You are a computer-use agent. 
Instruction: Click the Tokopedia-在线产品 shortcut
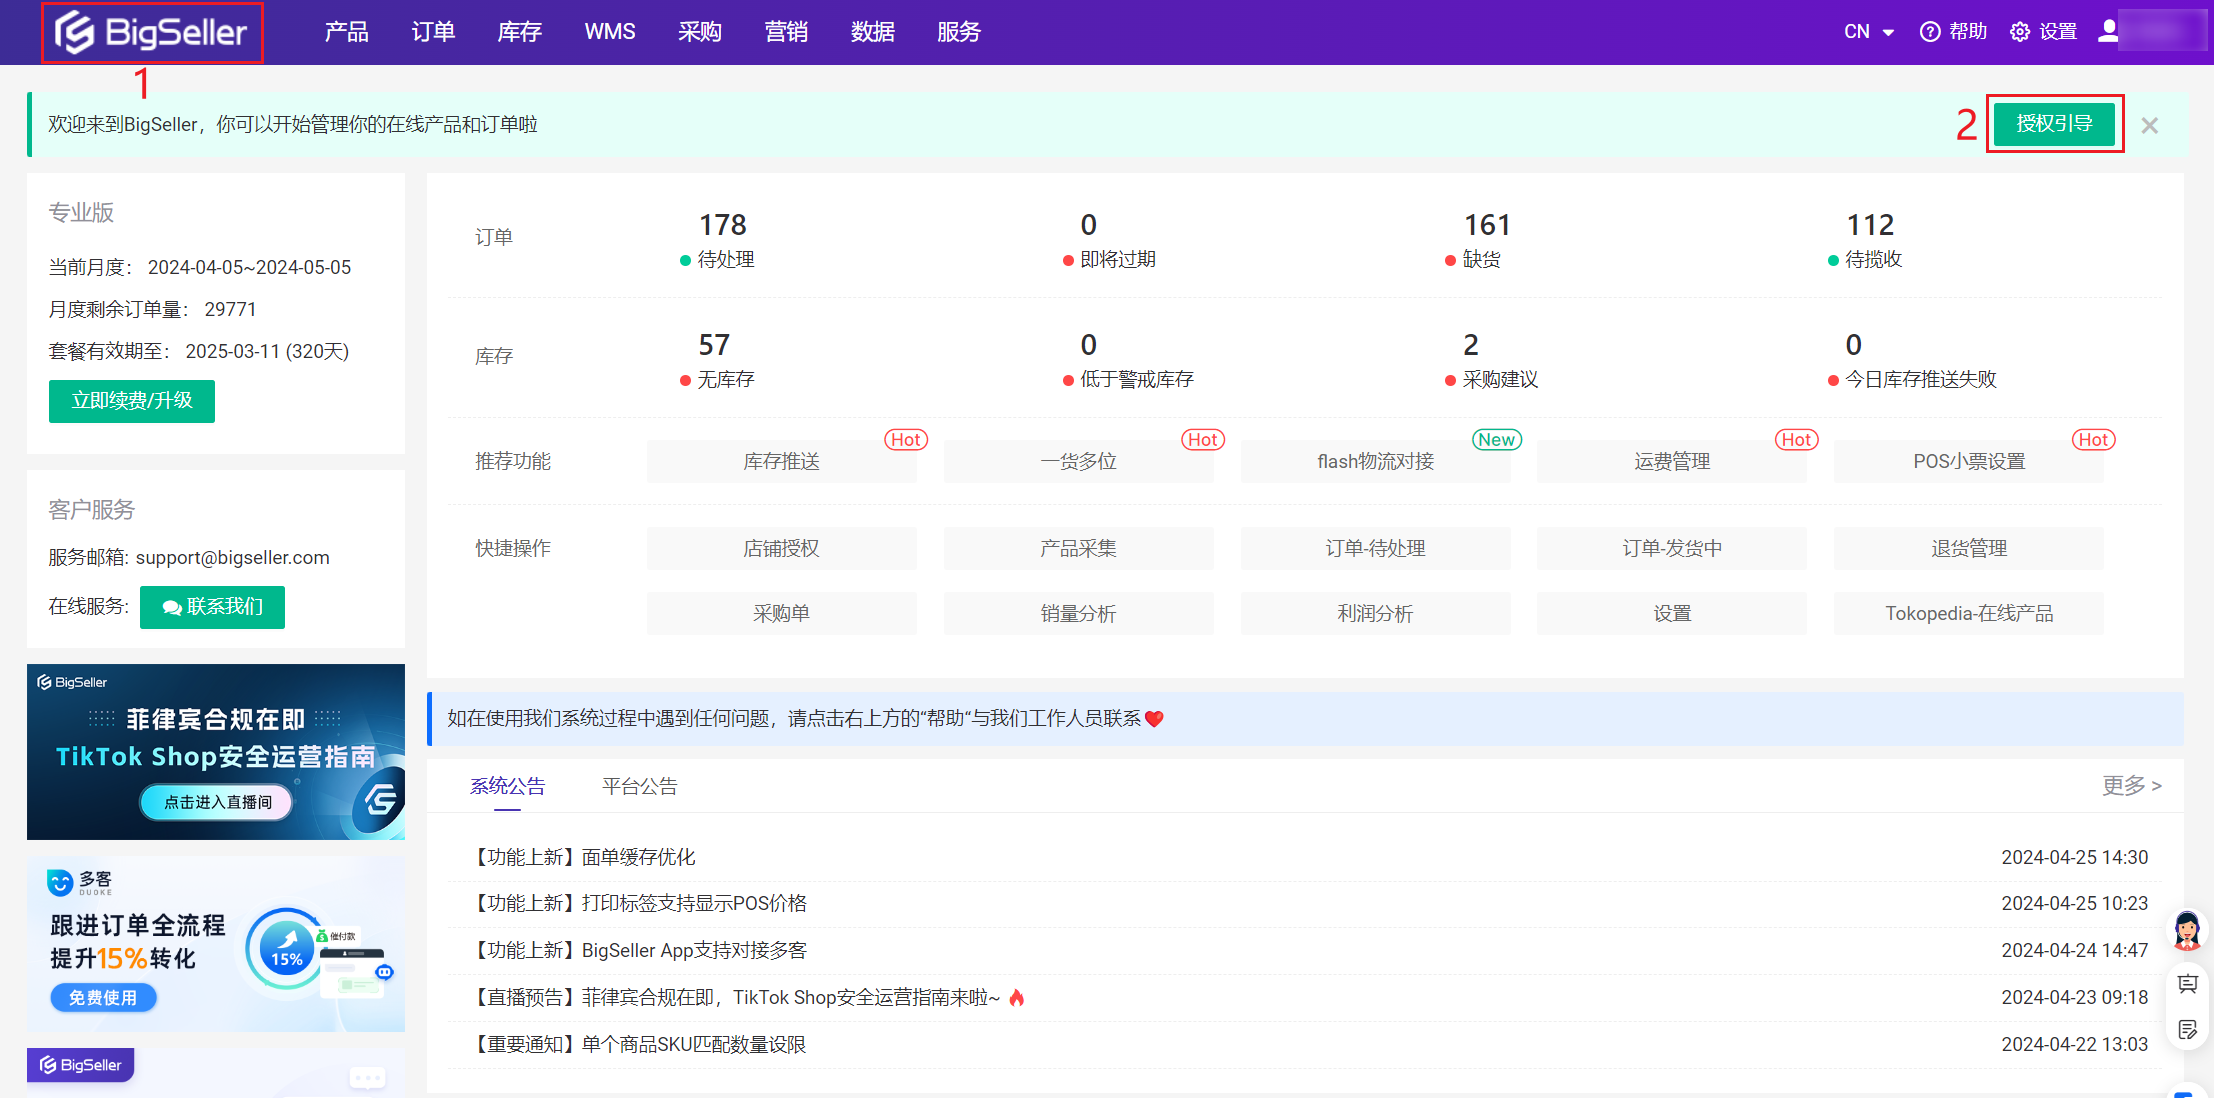(x=1969, y=613)
